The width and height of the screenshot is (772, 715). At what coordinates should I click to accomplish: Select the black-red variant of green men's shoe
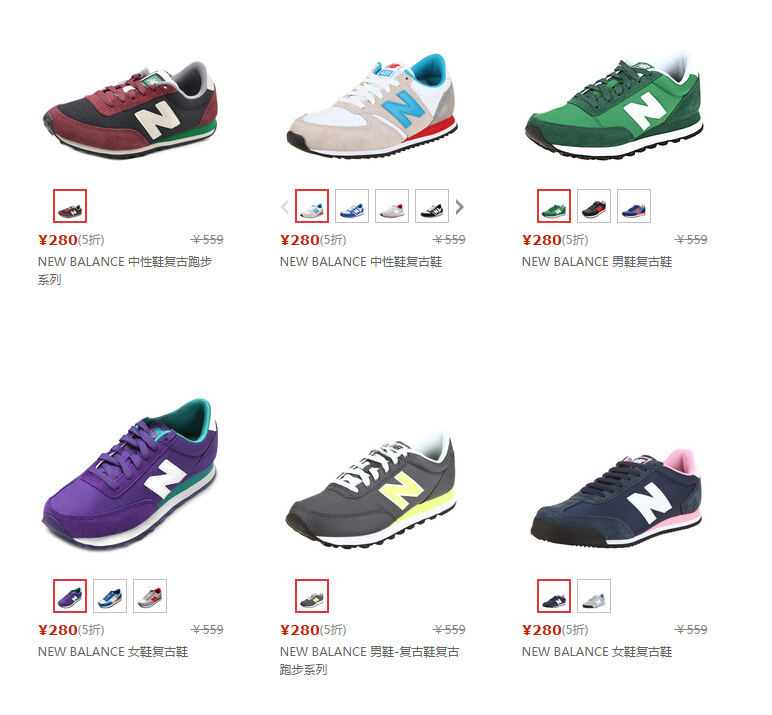(x=594, y=206)
